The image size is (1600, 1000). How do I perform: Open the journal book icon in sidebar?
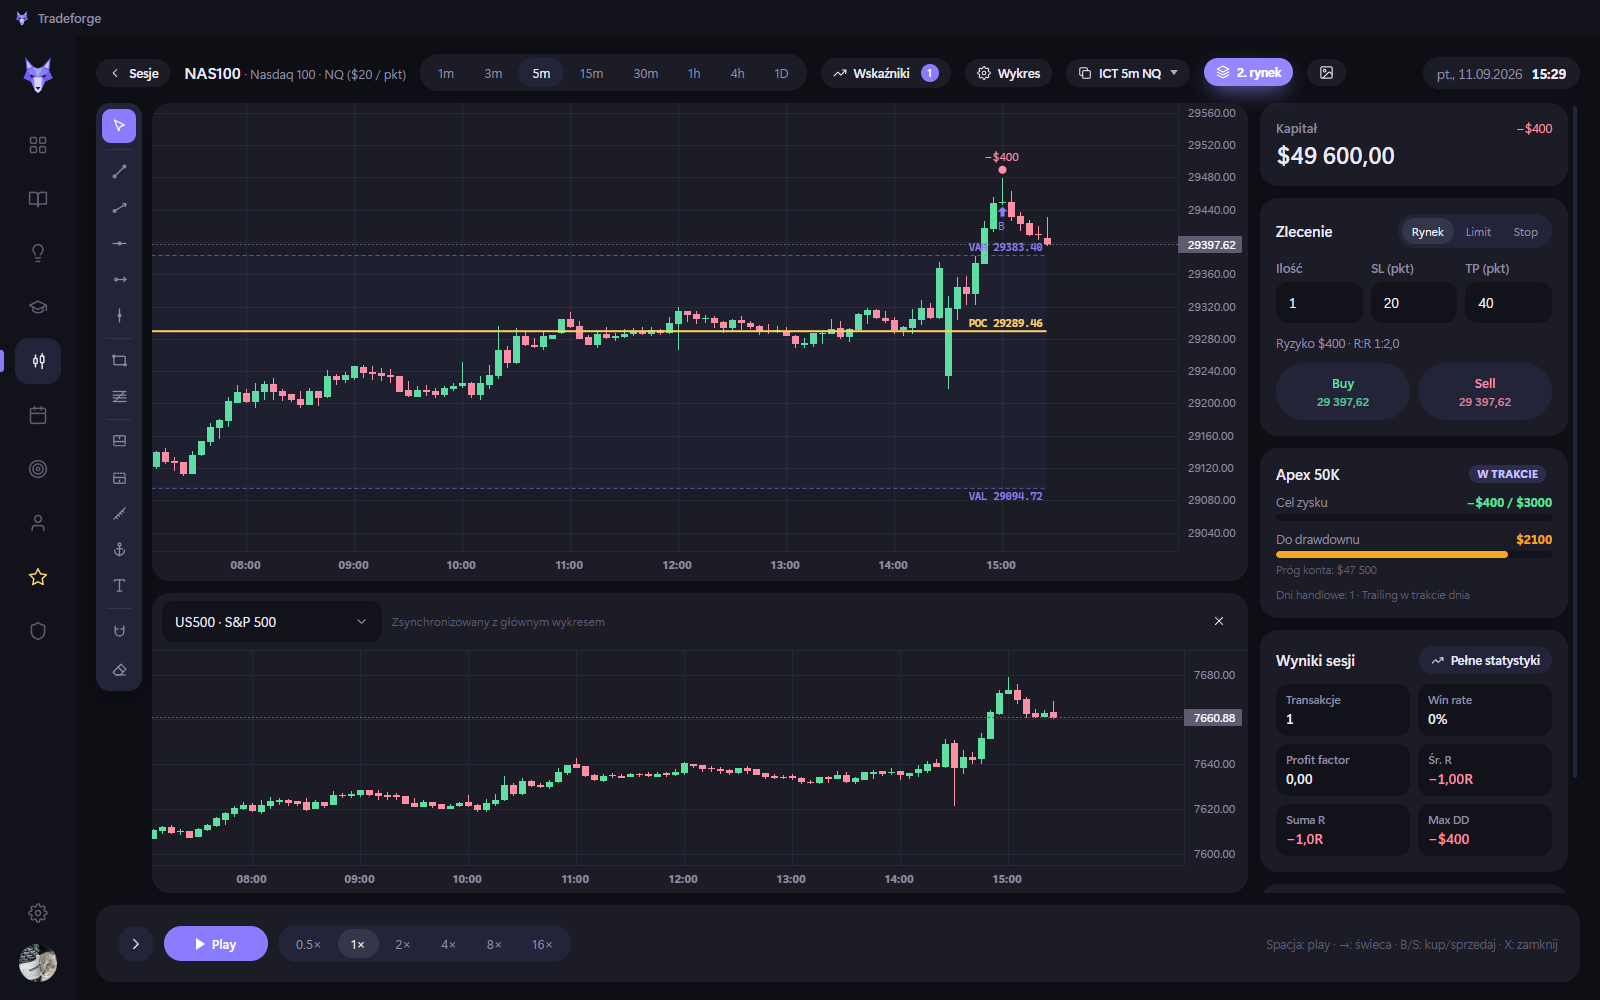[38, 199]
